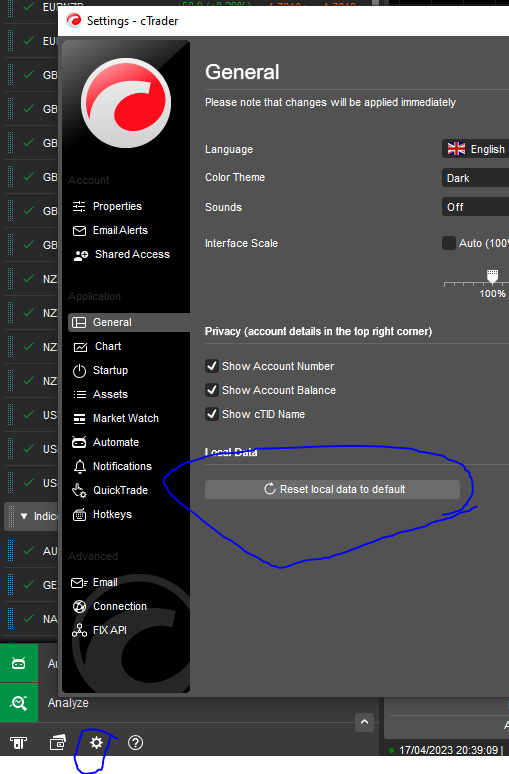Click the store icon in bottom toolbar
The height and width of the screenshot is (774, 509).
pos(18,742)
